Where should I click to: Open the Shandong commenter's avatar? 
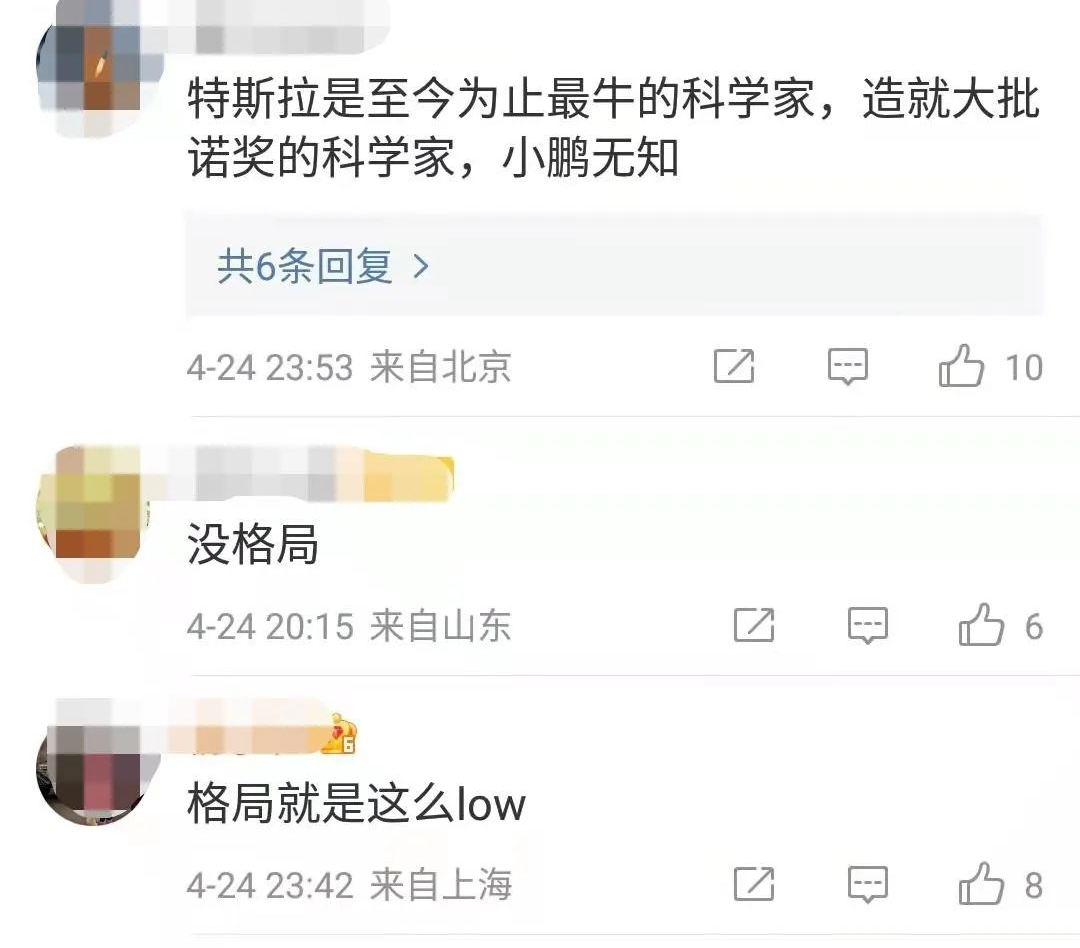coord(92,513)
